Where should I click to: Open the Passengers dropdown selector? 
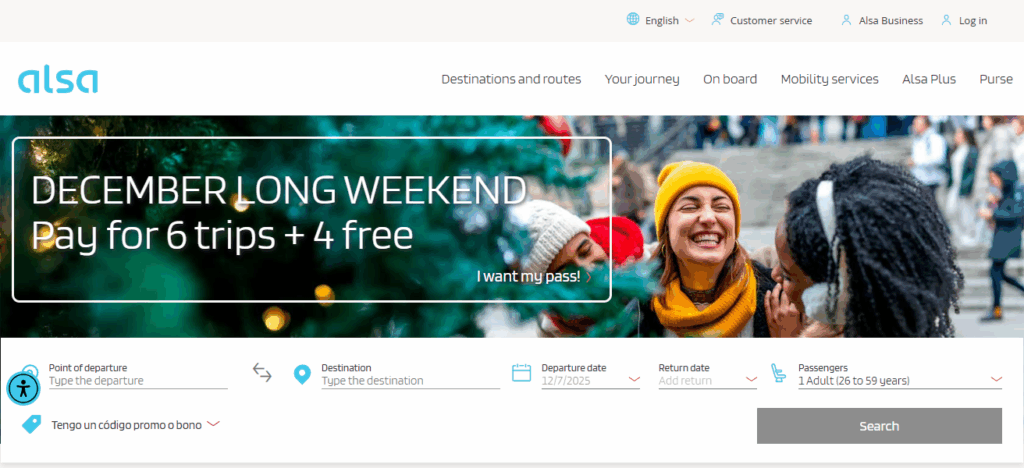tap(900, 381)
